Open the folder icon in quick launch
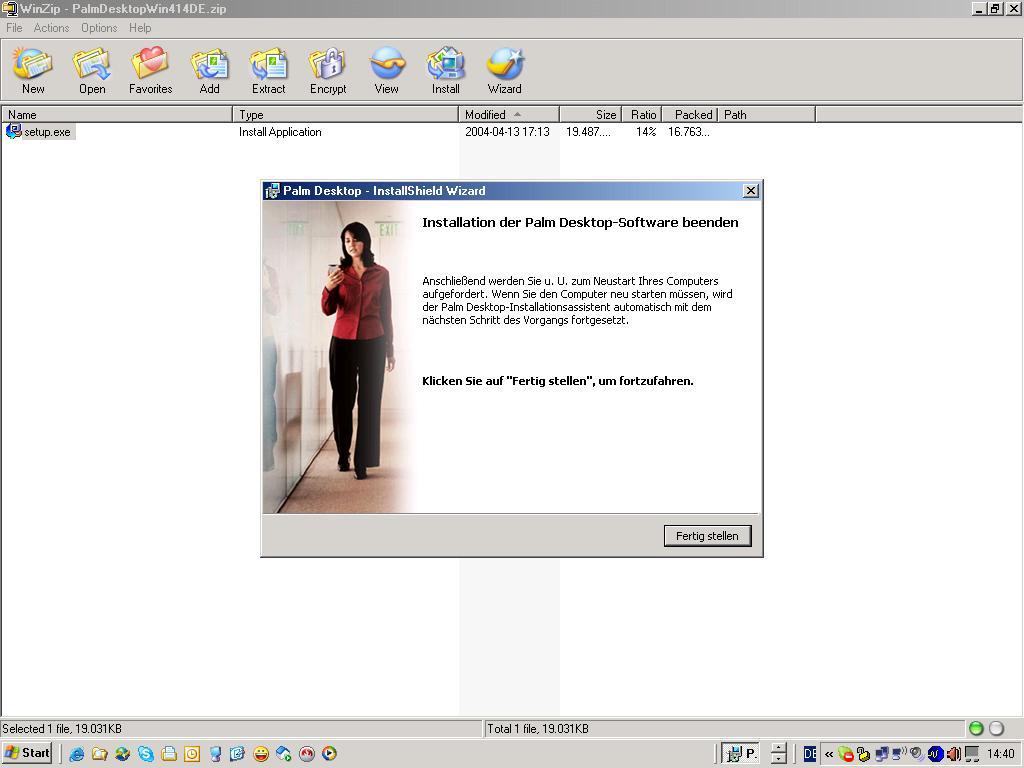This screenshot has height=768, width=1024. tap(99, 754)
